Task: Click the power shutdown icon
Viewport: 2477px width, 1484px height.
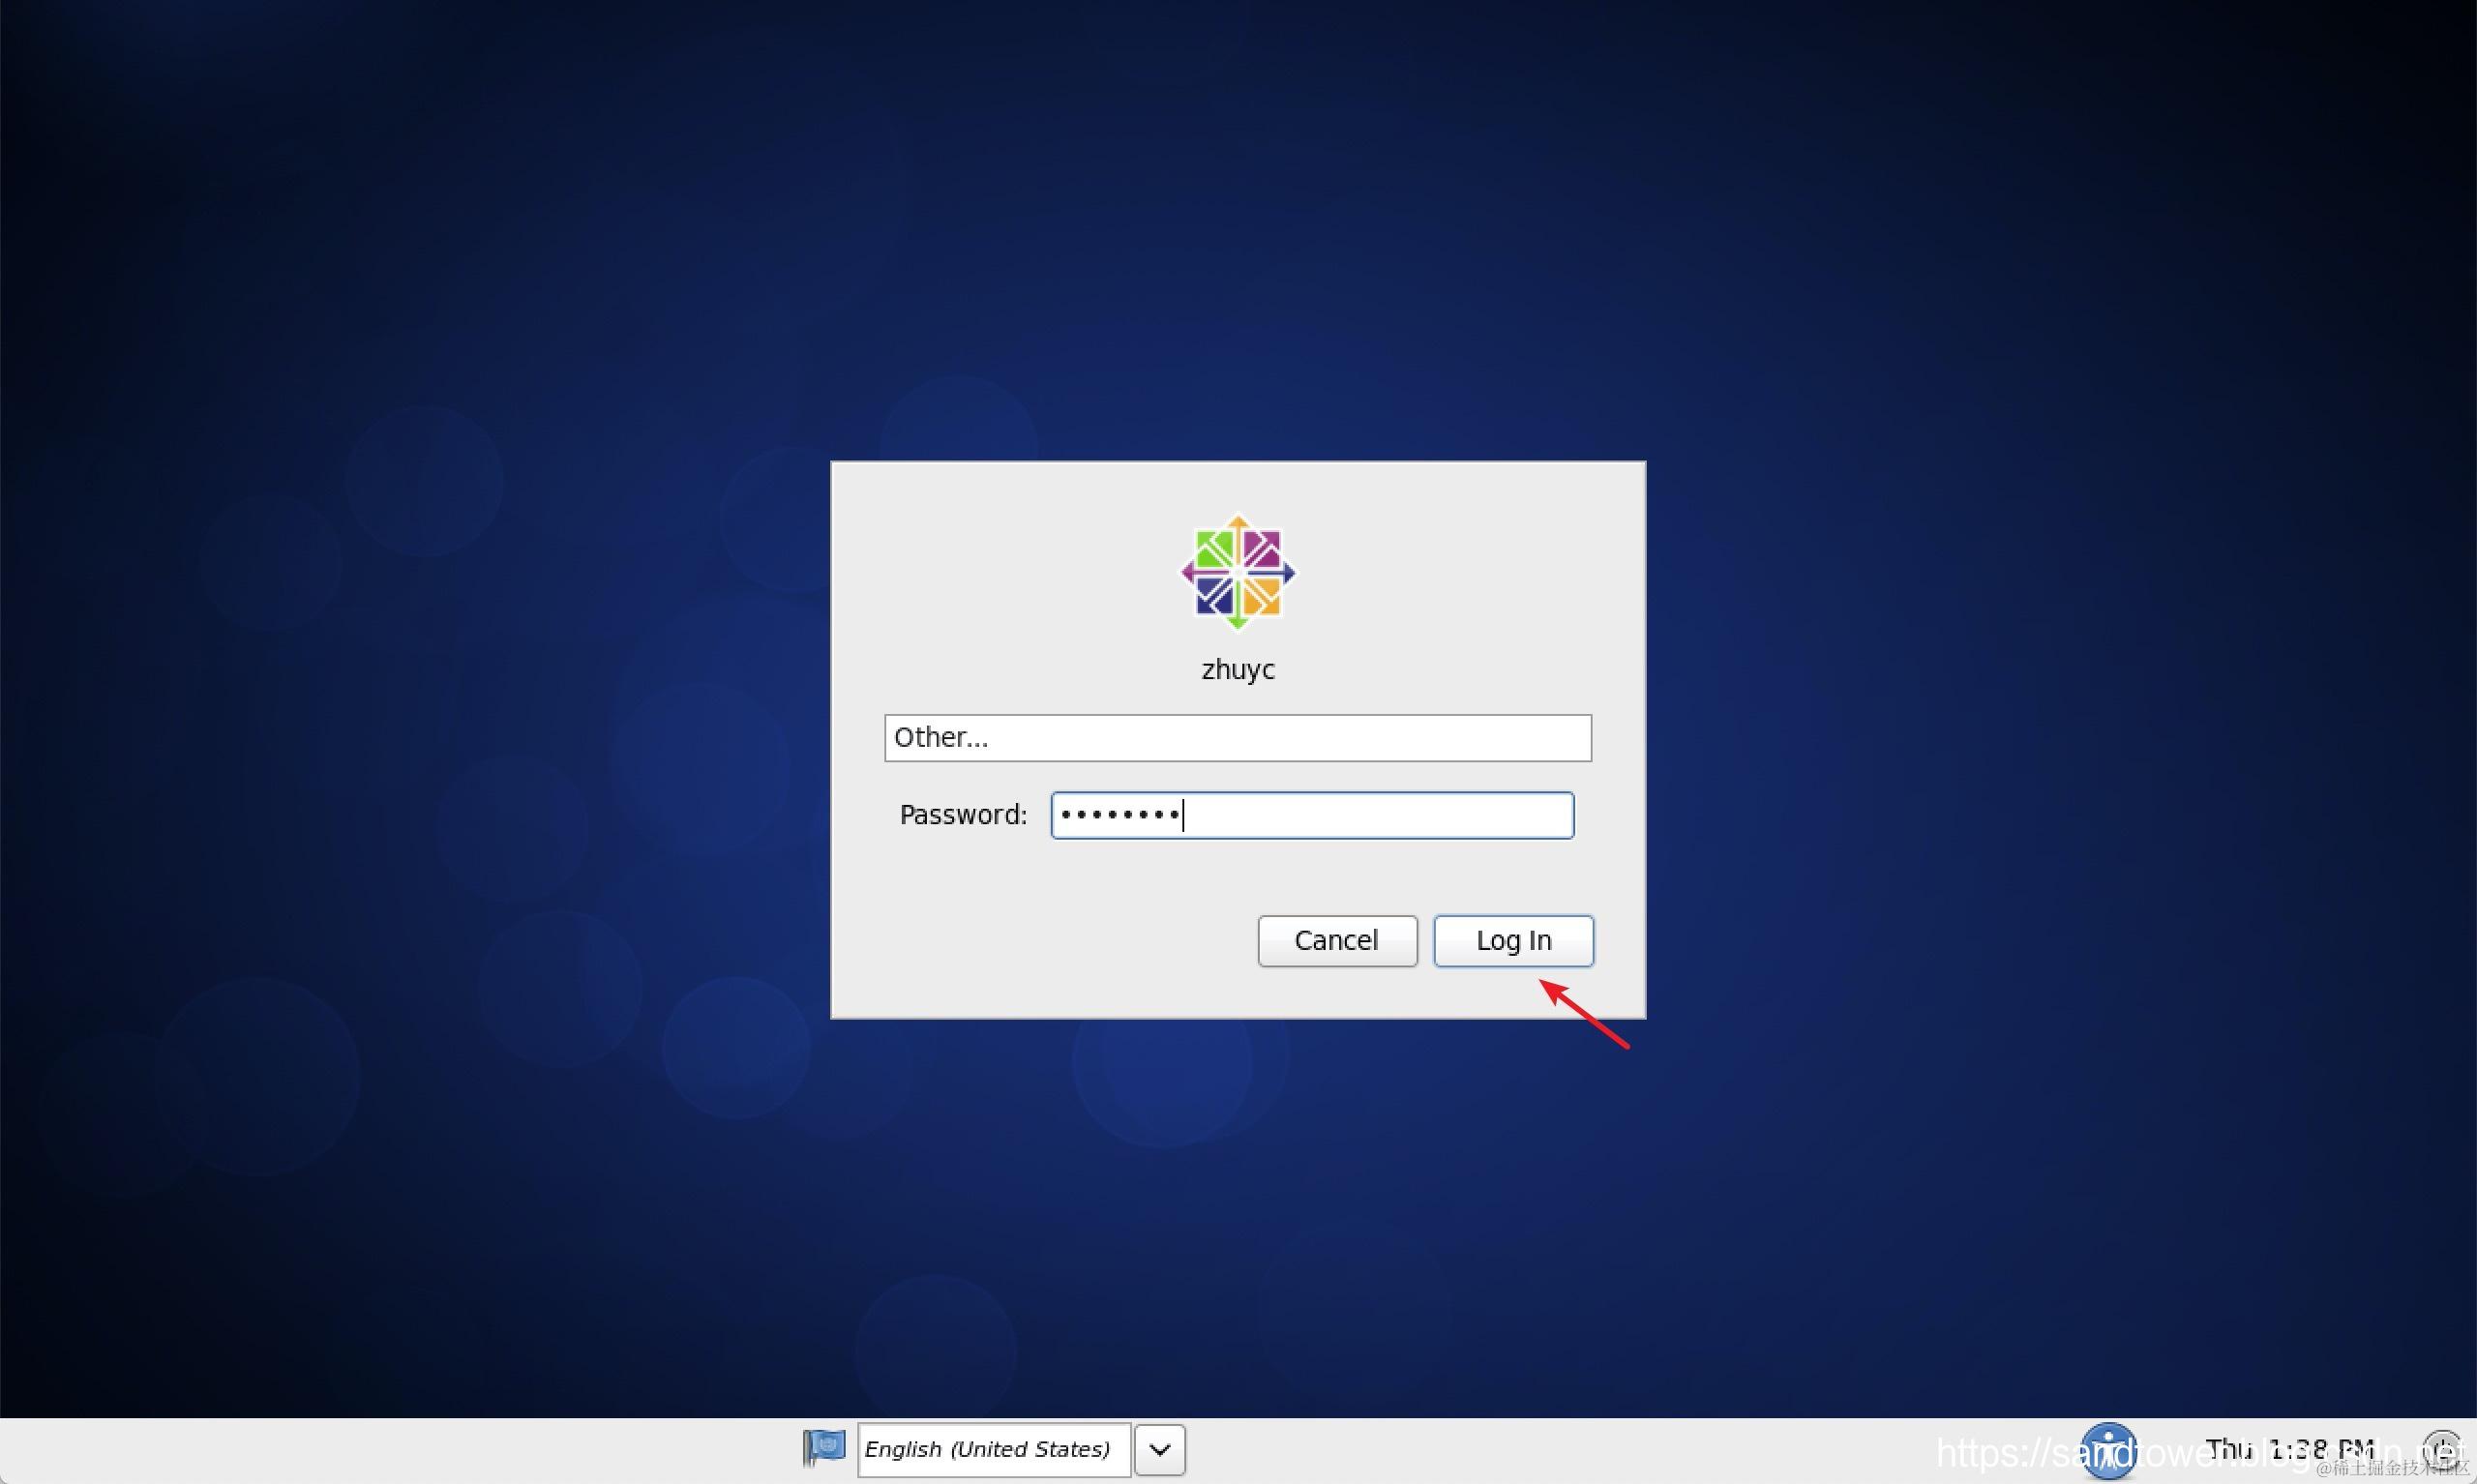Action: pos(2441,1449)
